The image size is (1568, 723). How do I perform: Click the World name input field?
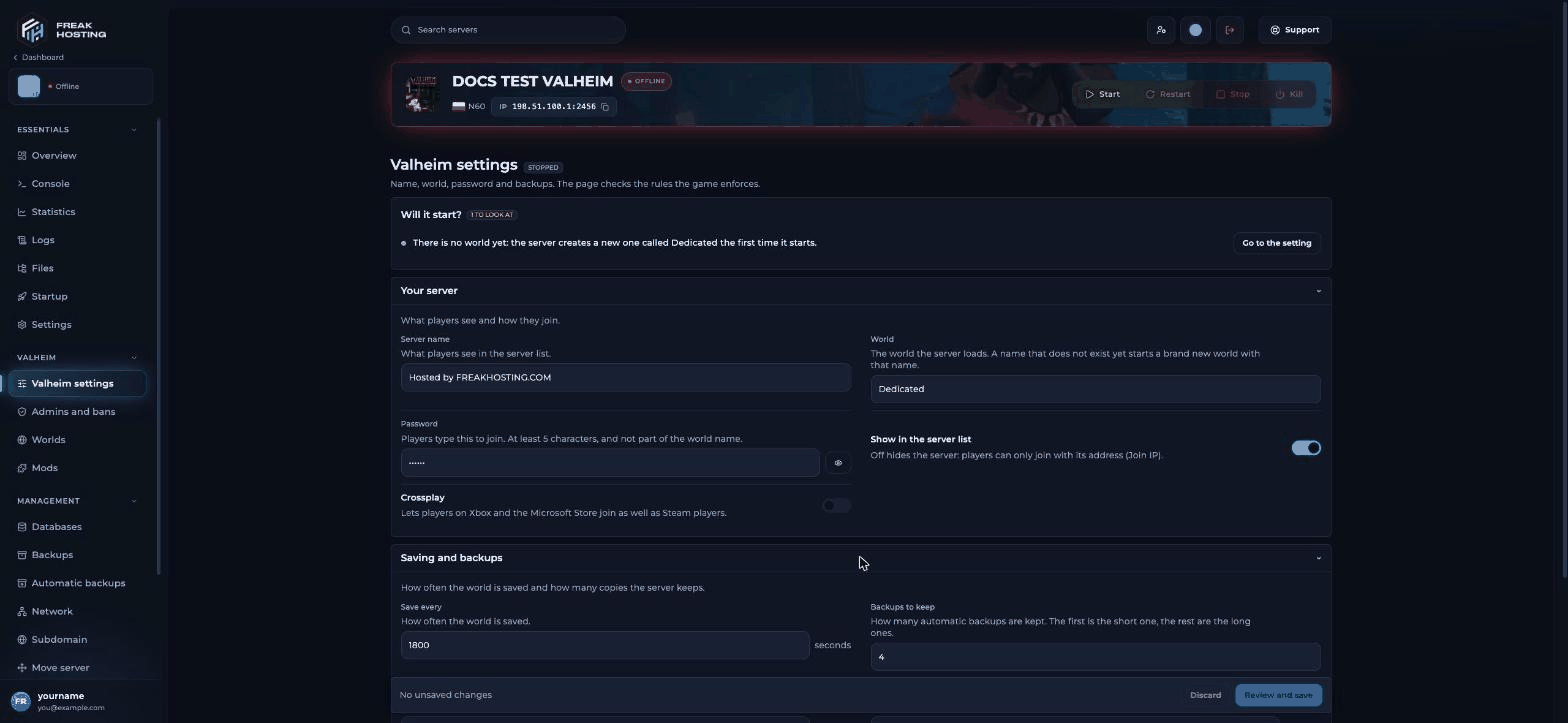pos(1095,389)
